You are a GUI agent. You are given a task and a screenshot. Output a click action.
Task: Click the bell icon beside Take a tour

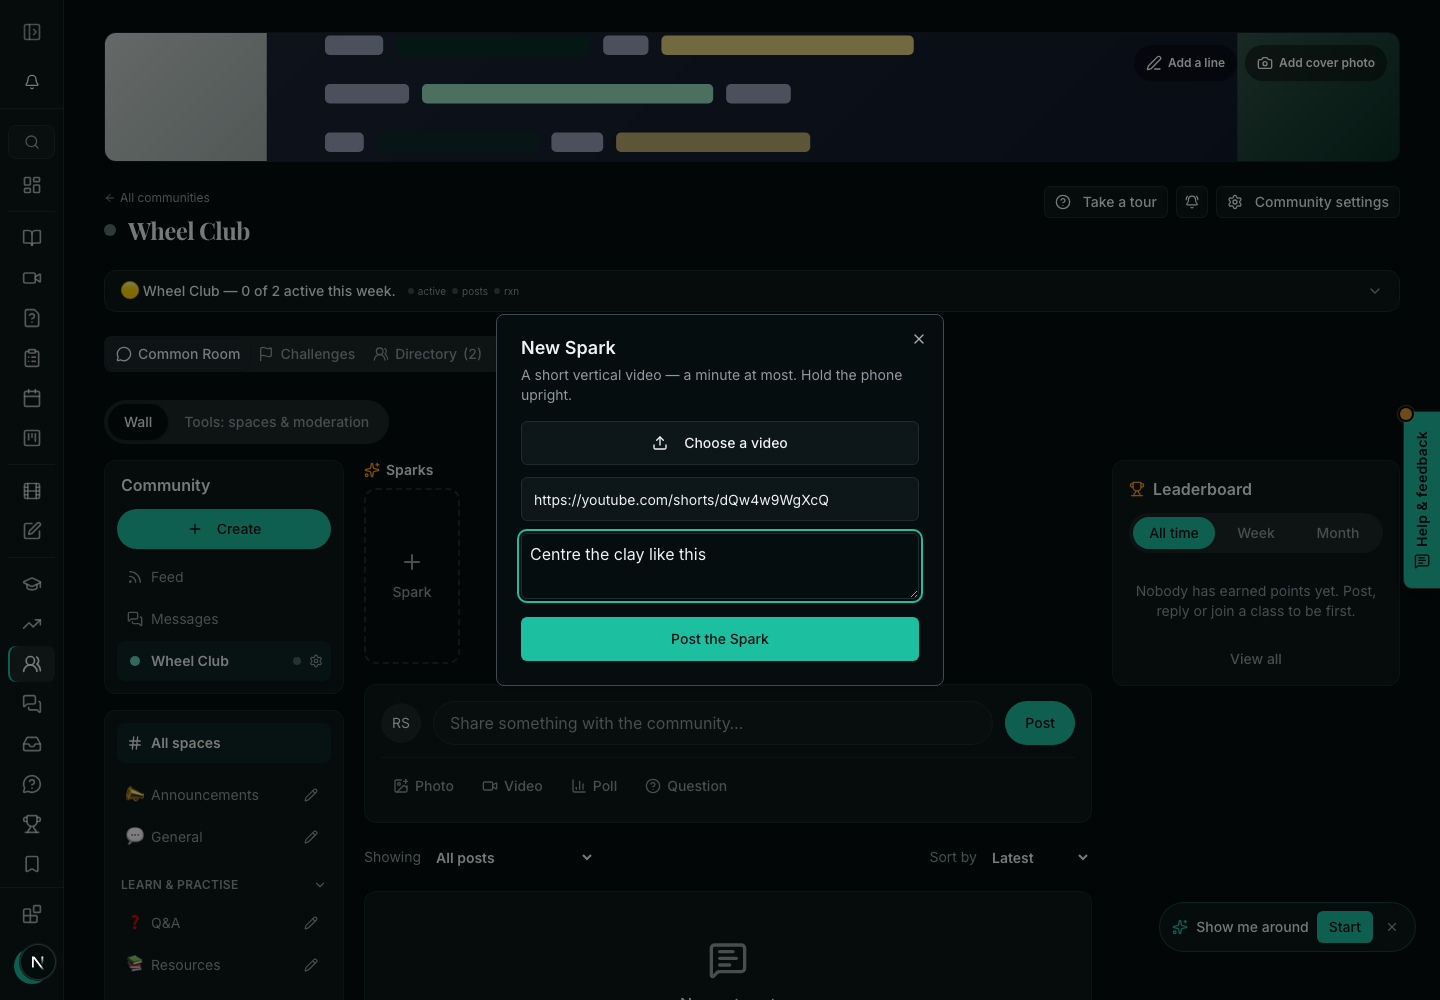[x=1192, y=202]
